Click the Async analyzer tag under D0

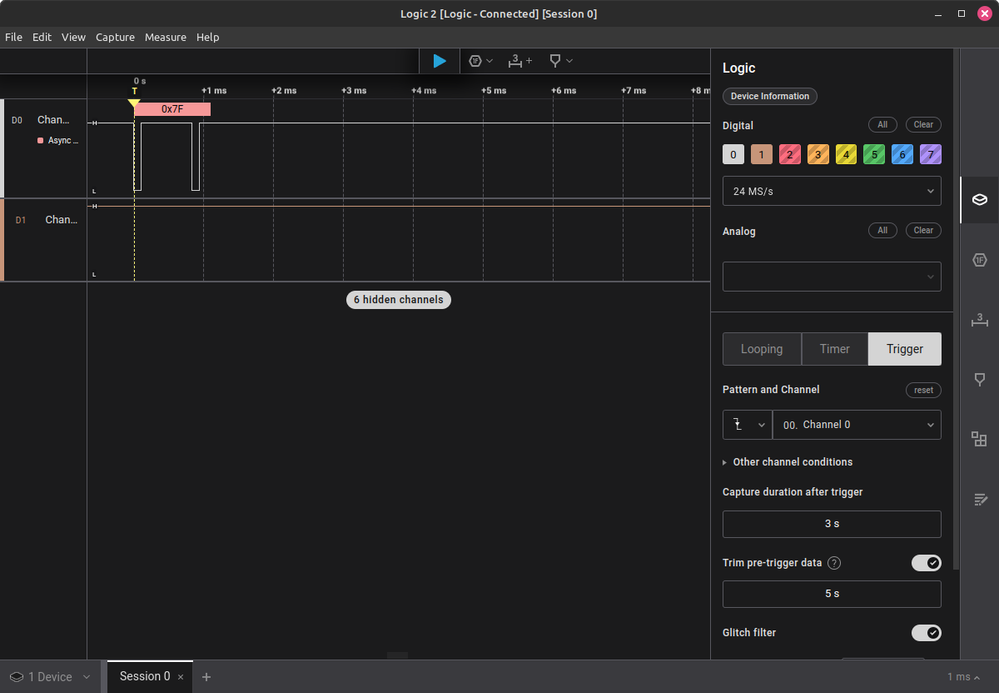point(58,141)
